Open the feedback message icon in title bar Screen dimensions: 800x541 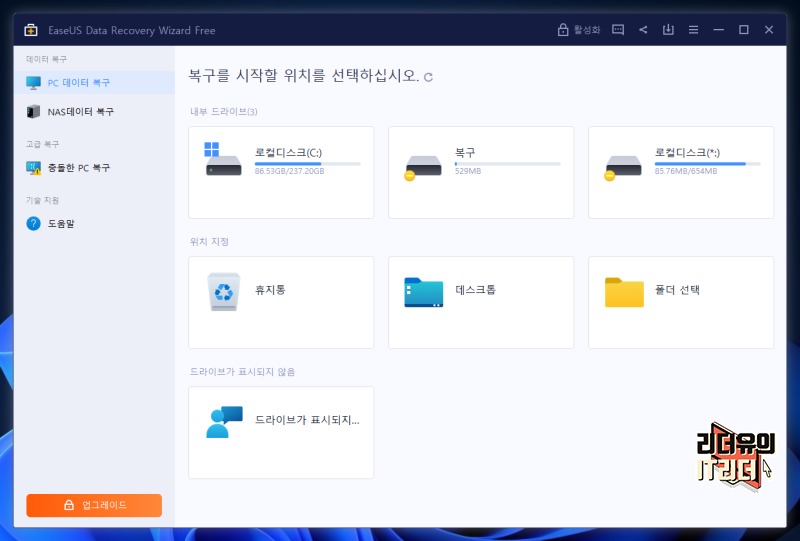pos(618,30)
